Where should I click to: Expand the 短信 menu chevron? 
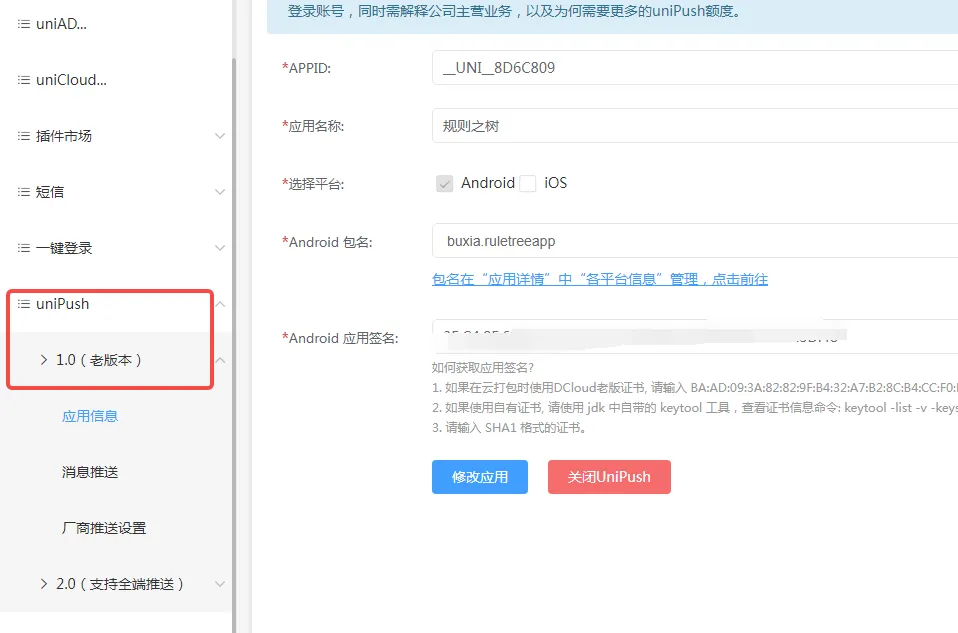[220, 192]
